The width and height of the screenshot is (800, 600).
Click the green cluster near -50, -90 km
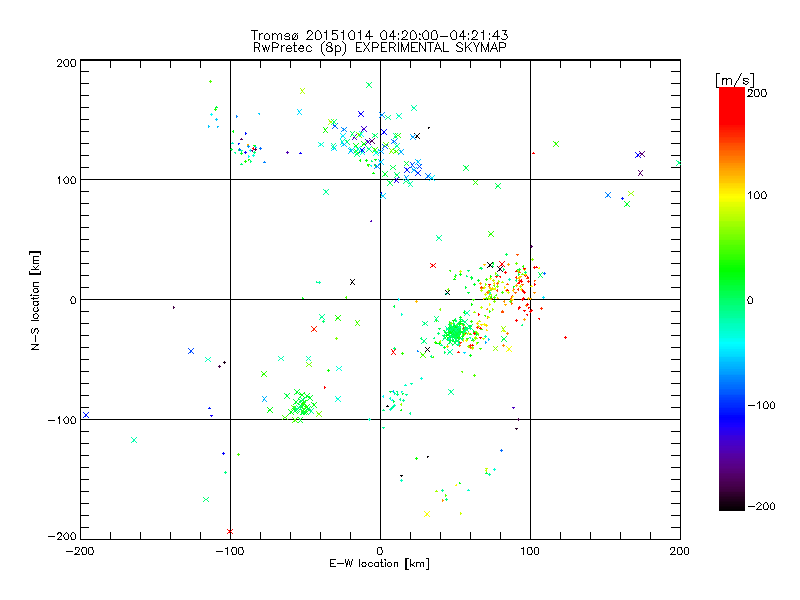coord(304,405)
